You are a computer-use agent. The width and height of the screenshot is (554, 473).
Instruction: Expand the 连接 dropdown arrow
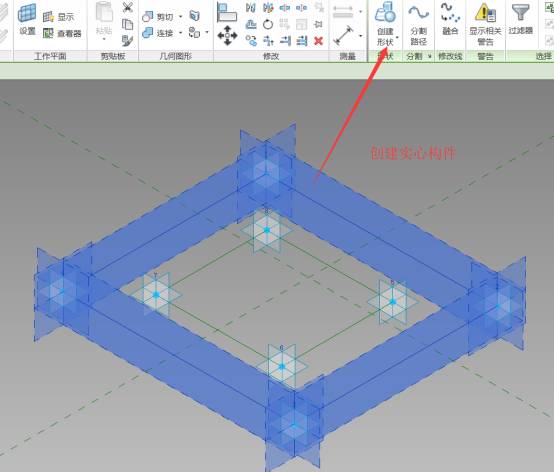coord(181,33)
